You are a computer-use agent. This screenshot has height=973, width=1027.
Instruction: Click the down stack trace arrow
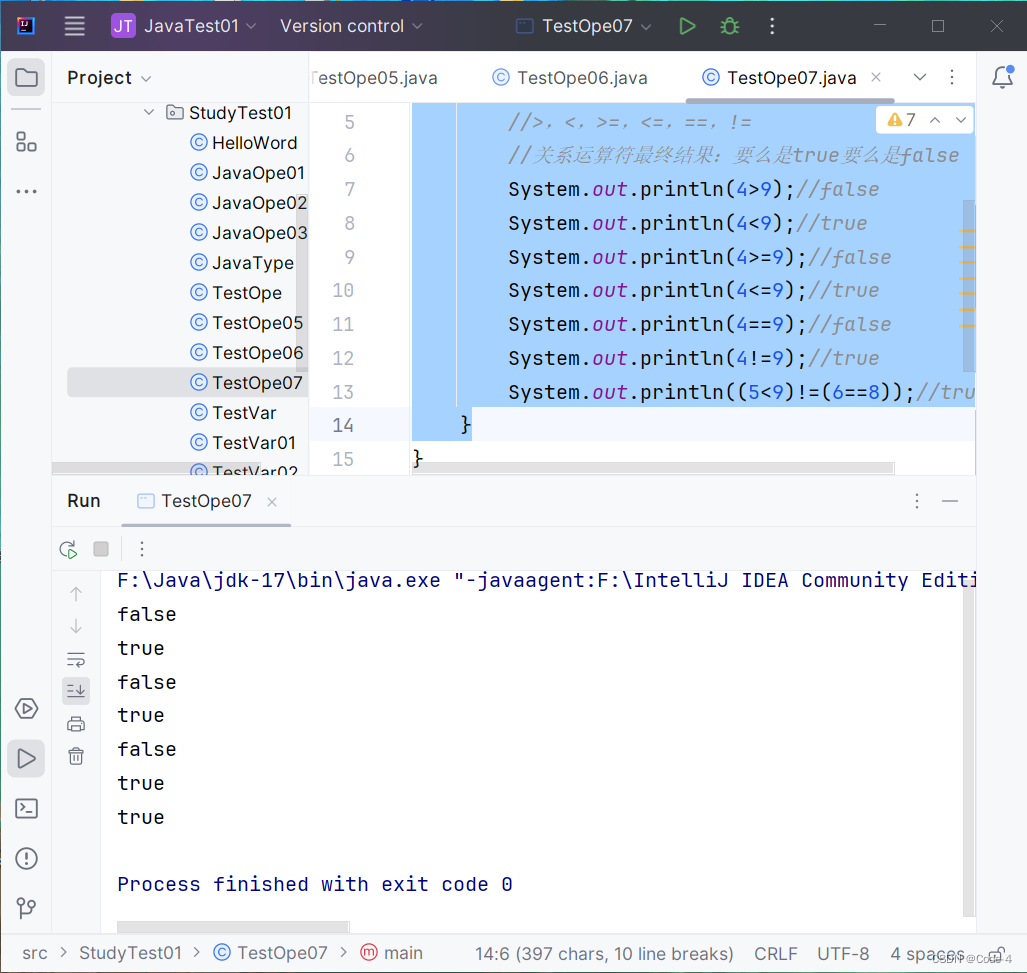pos(76,627)
